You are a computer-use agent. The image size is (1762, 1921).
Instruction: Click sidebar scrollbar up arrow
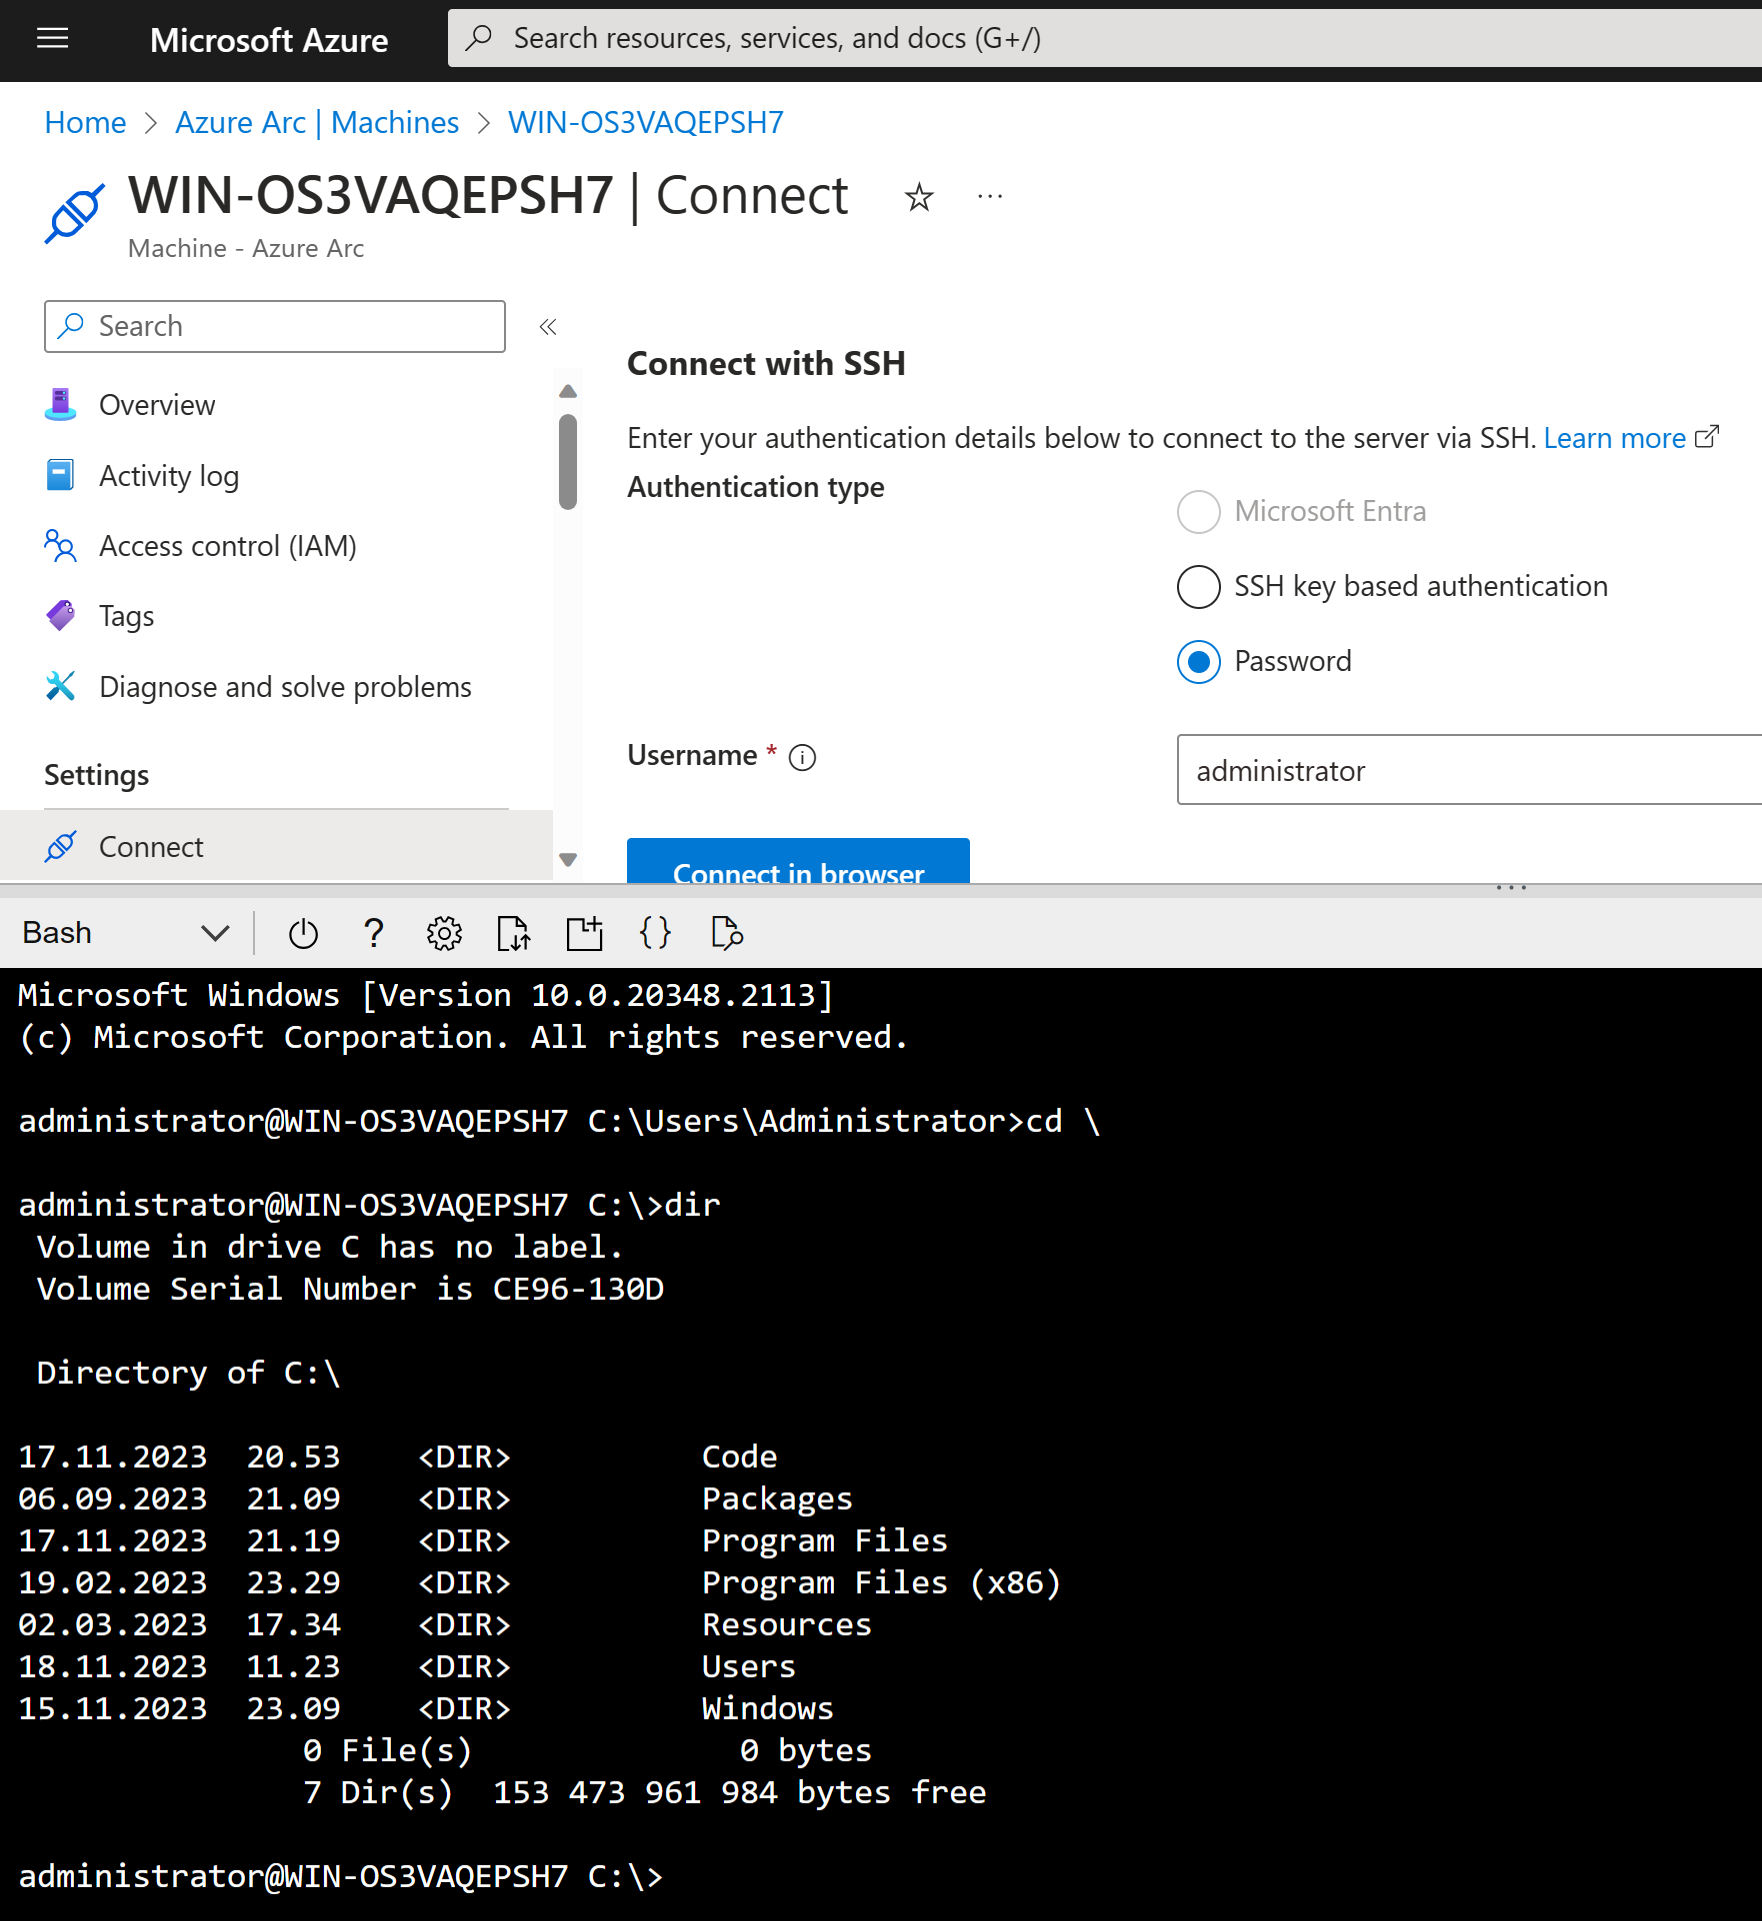click(x=568, y=391)
